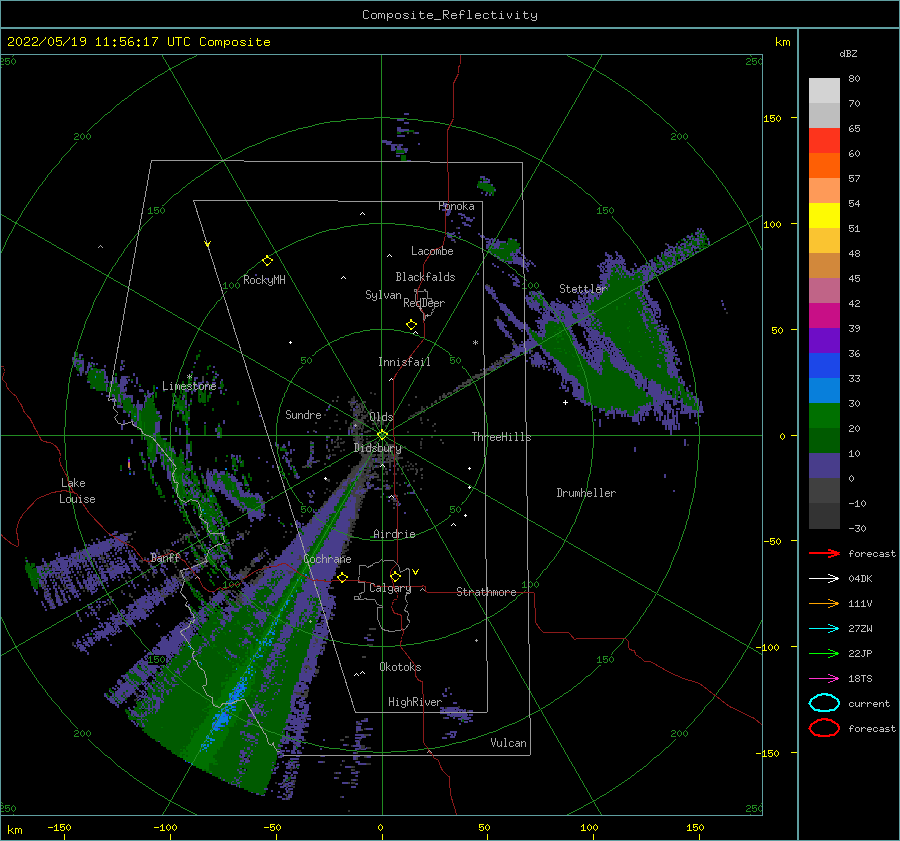This screenshot has height=841, width=900.
Task: Click the Innisfail town label
Action: tap(404, 362)
